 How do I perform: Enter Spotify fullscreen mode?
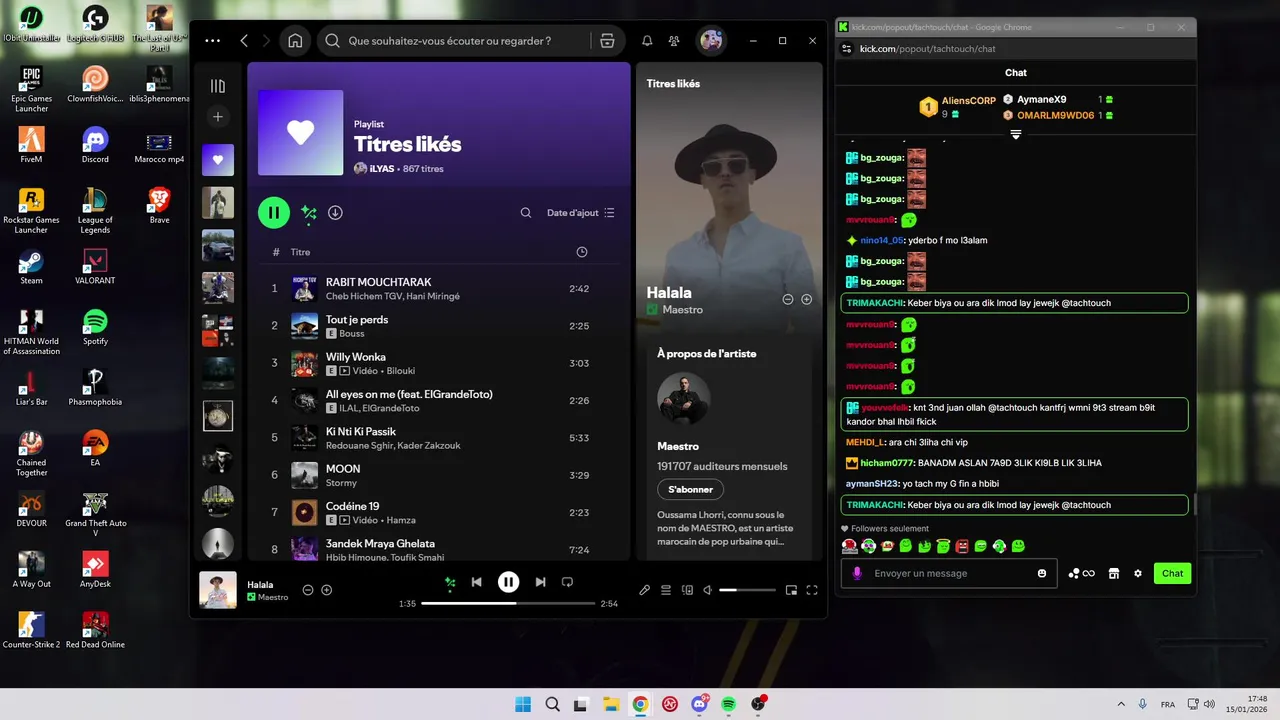[x=812, y=590]
